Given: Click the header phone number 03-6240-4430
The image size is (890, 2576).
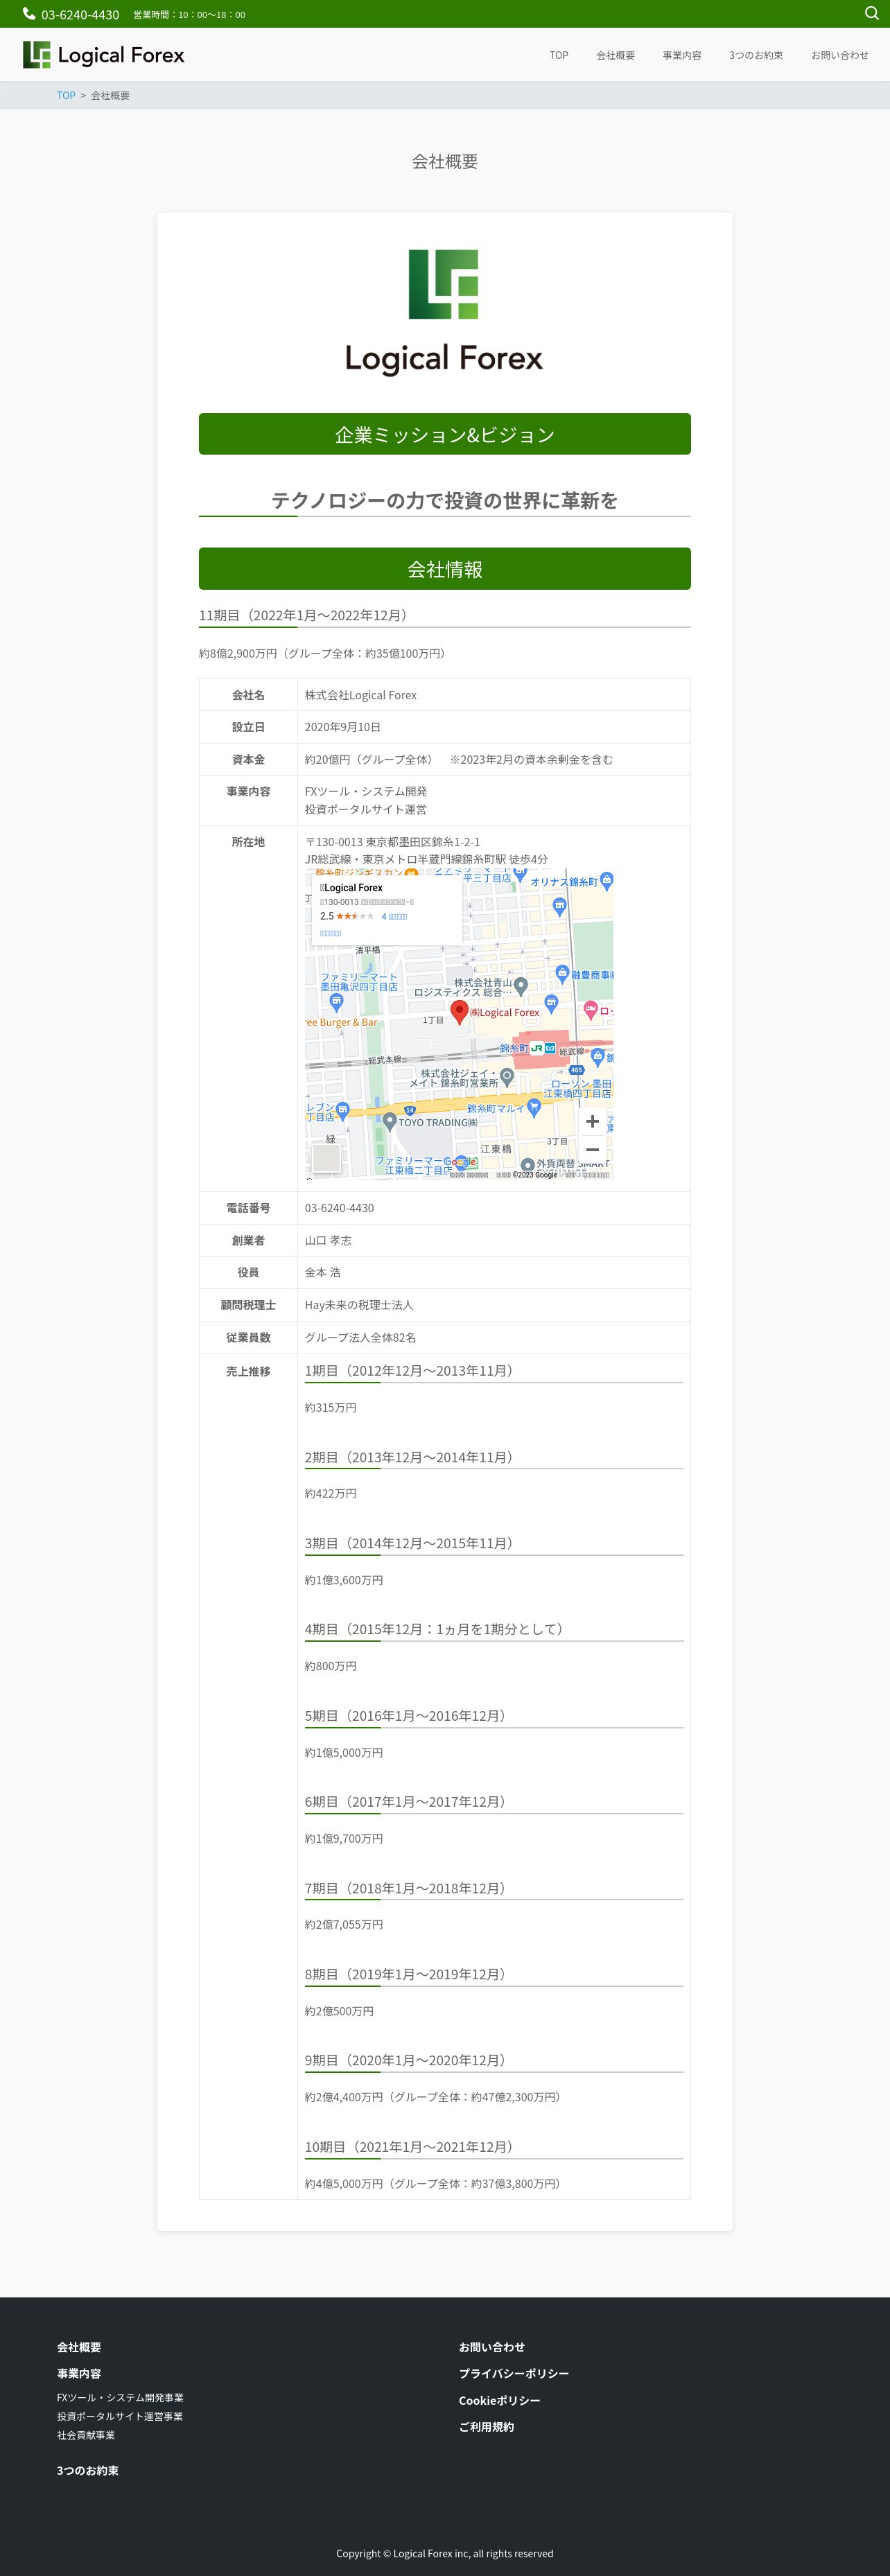Looking at the screenshot, I should click(x=80, y=14).
